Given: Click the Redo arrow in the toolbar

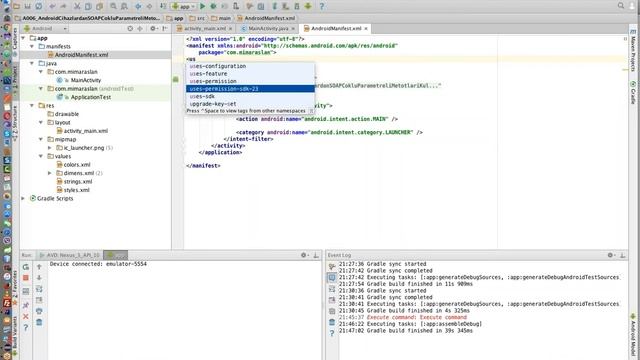Looking at the screenshot, I should (63, 6).
